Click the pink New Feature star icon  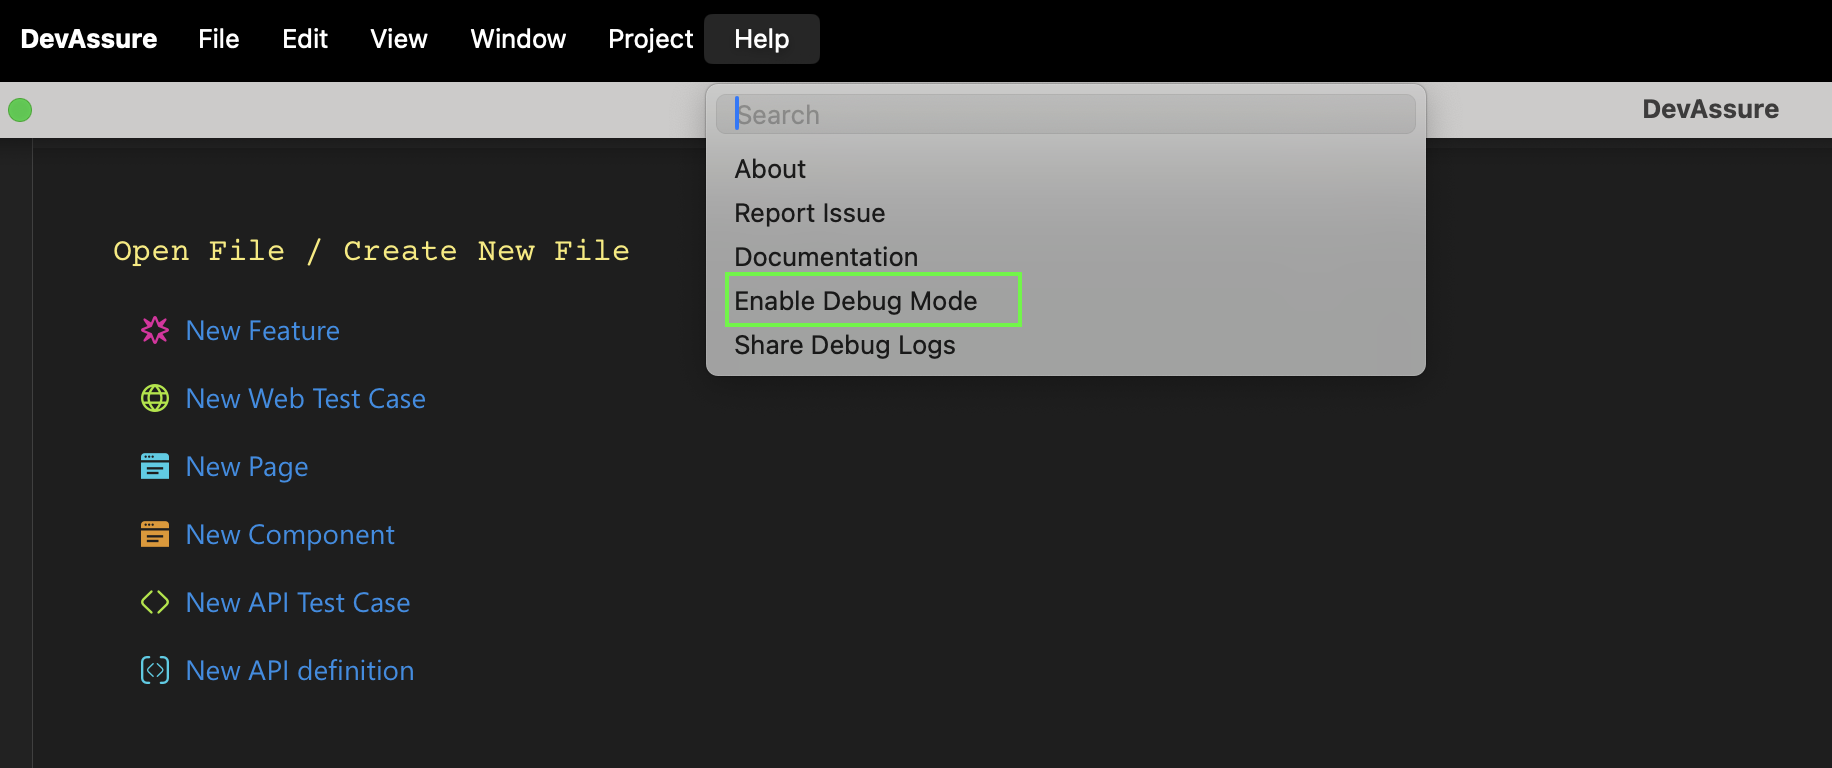[155, 330]
